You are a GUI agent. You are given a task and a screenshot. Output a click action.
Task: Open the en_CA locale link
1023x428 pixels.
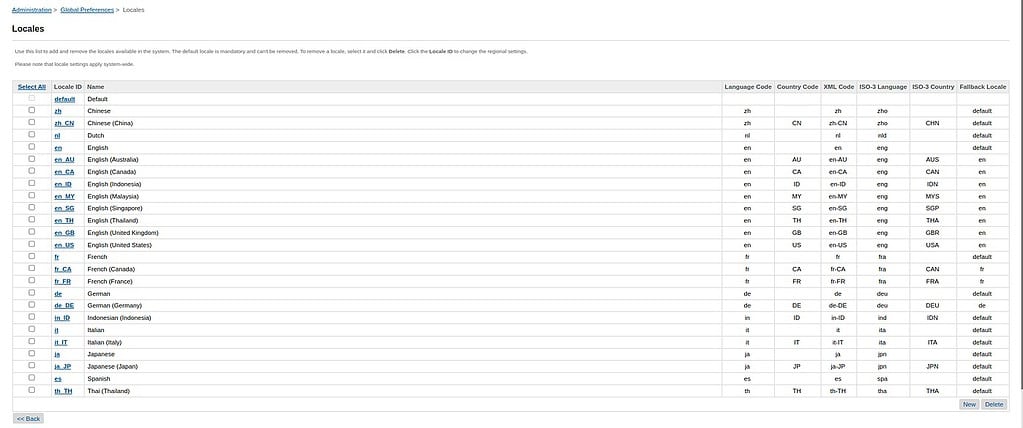(x=64, y=172)
